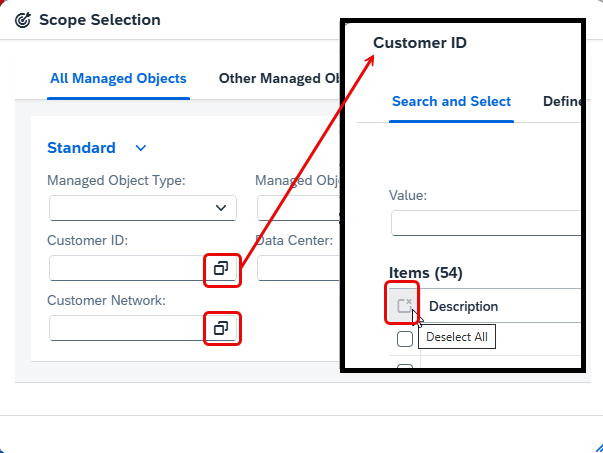The width and height of the screenshot is (603, 453).
Task: Click the Standard variant title
Action: pyautogui.click(x=81, y=148)
